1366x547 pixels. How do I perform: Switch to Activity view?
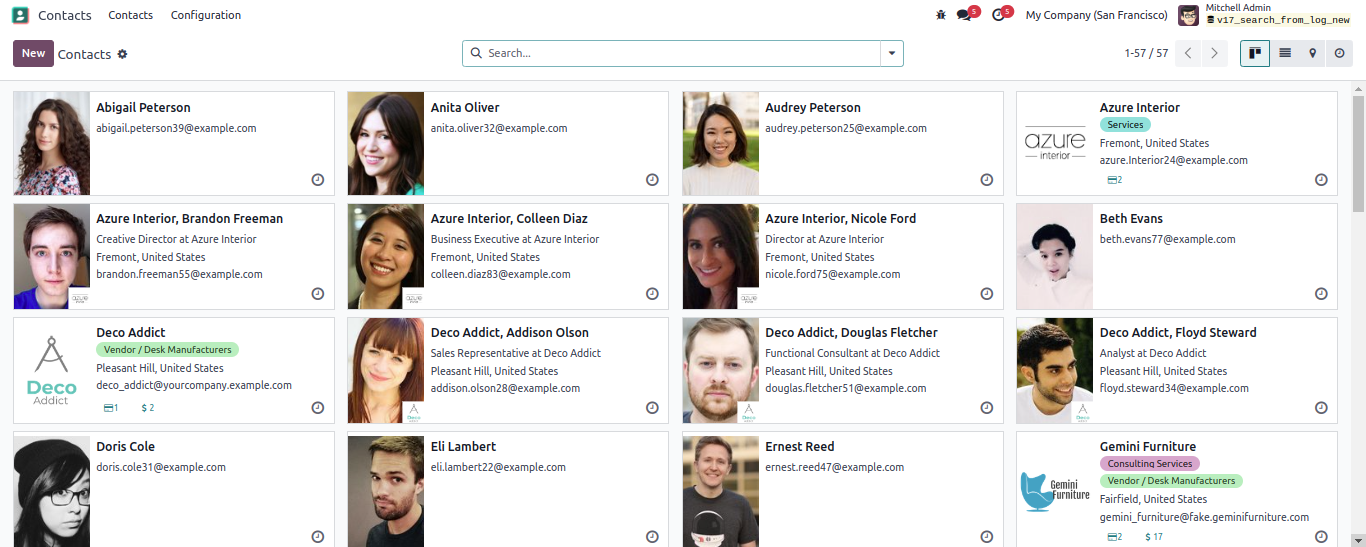tap(1340, 53)
